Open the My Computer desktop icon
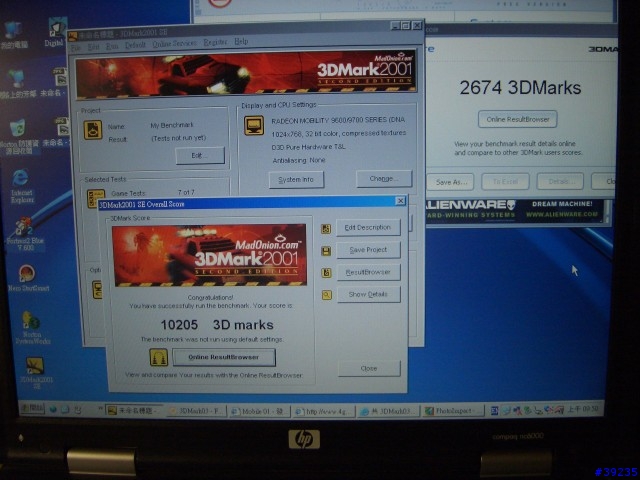Viewport: 640px width, 480px height. click(x=13, y=34)
